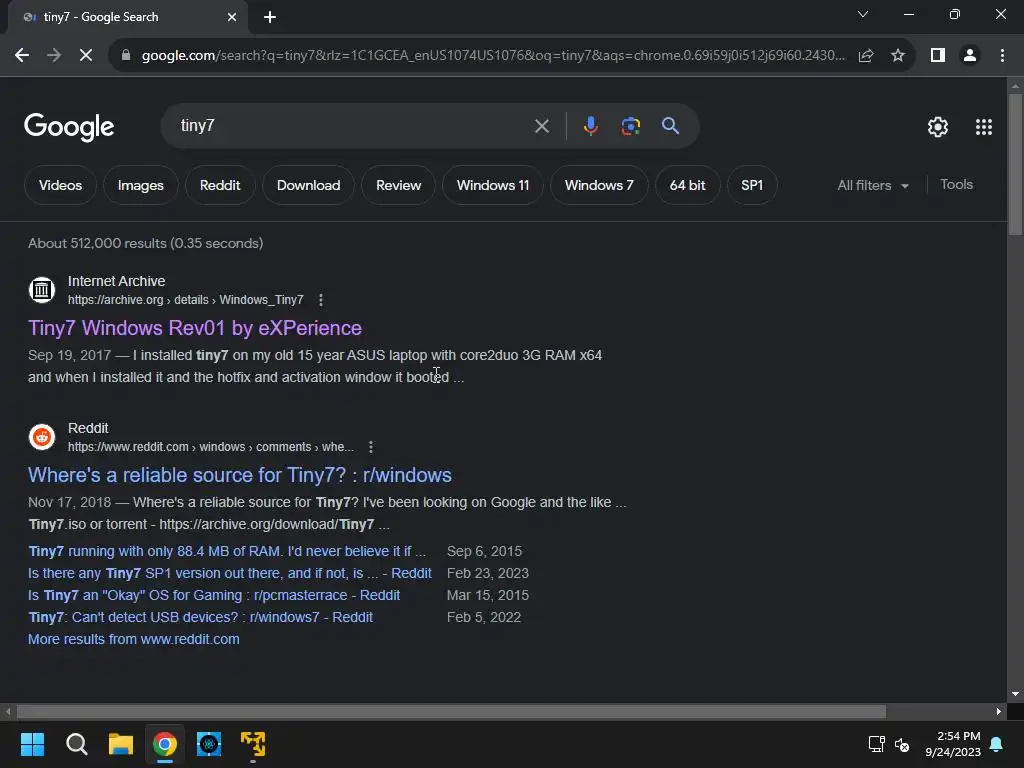Select the Review filter chip

point(398,185)
